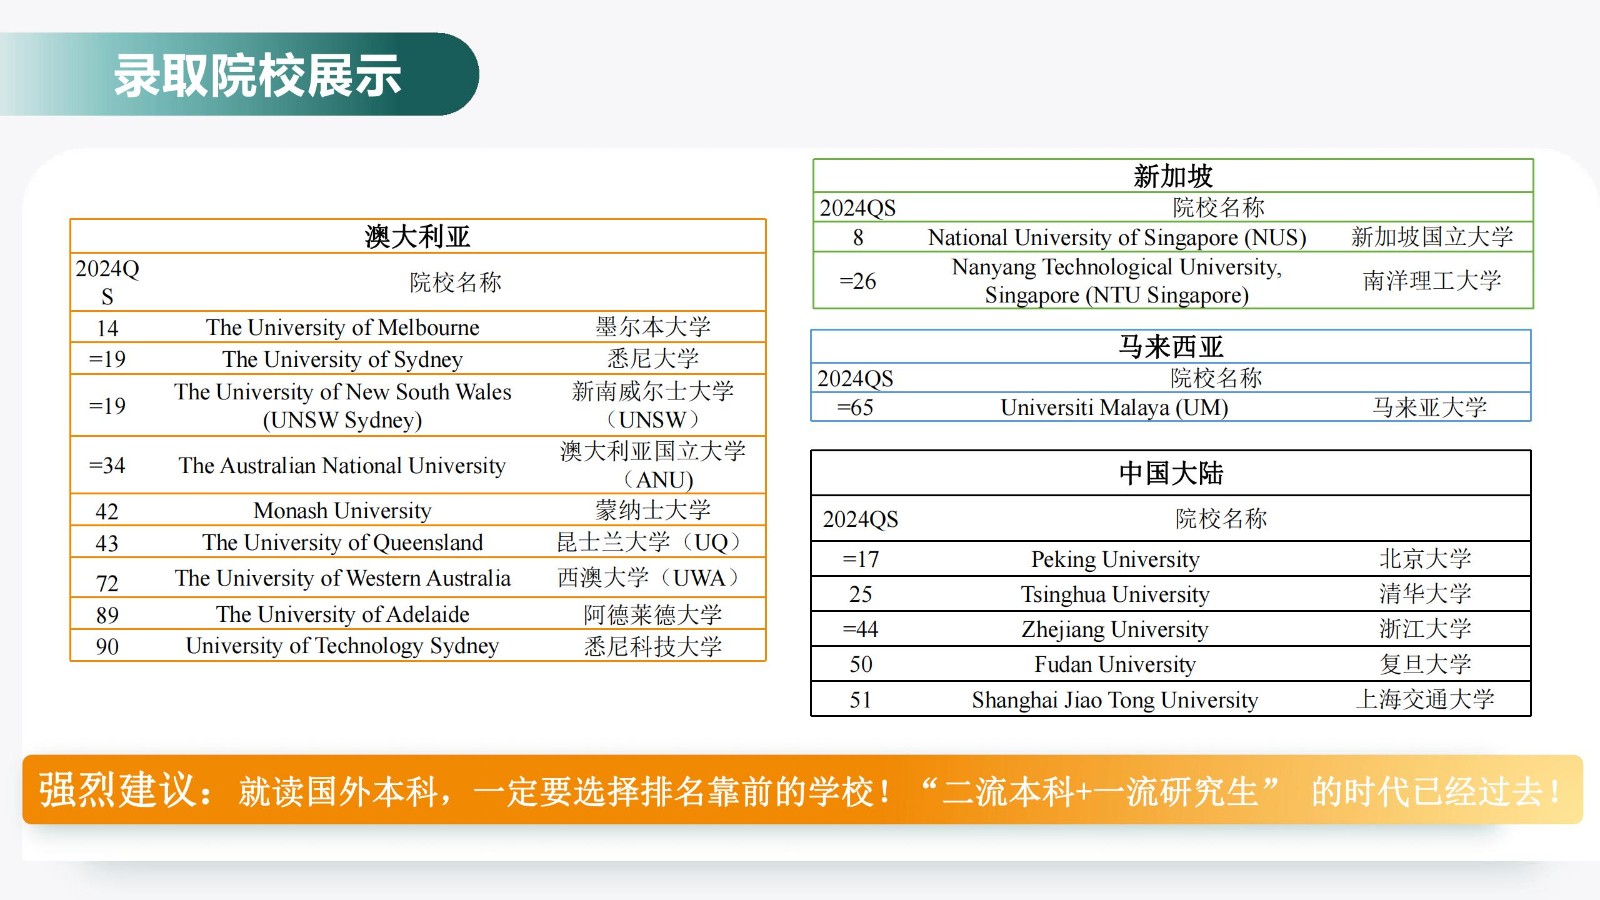Viewport: 1600px width, 900px height.
Task: Click rank =17 in China table
Action: coord(861,559)
